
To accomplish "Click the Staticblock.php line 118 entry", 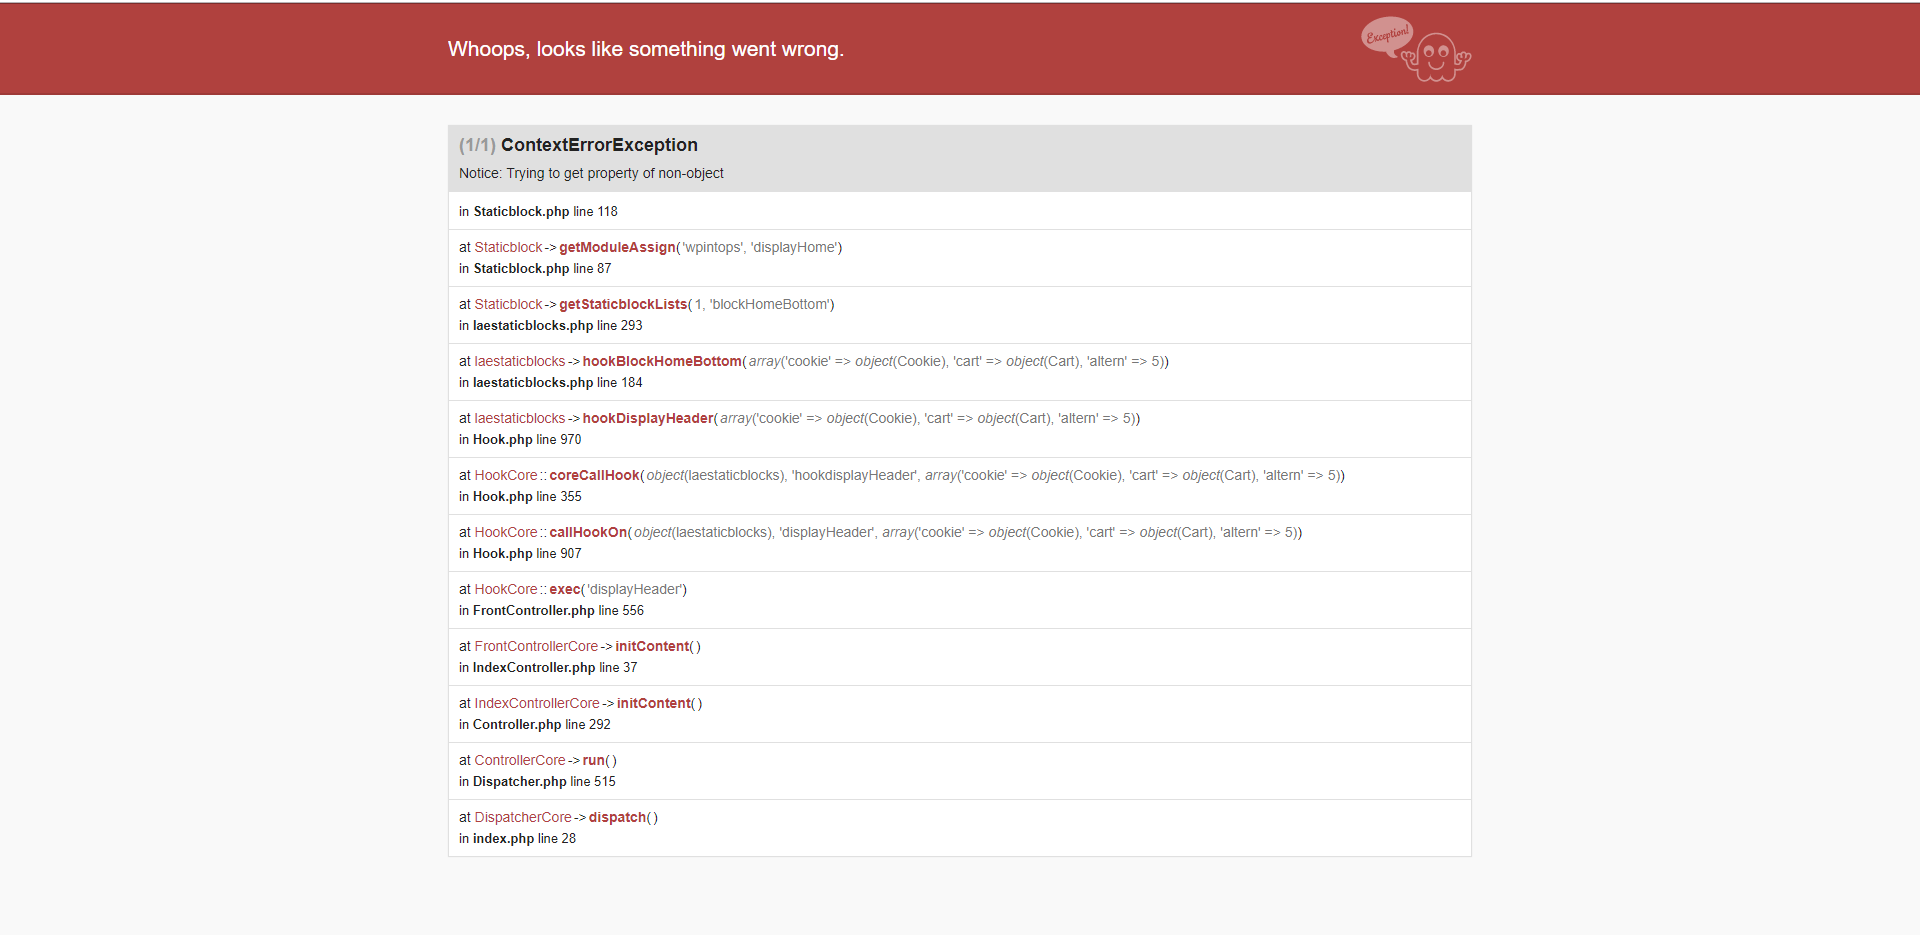I will (x=538, y=211).
